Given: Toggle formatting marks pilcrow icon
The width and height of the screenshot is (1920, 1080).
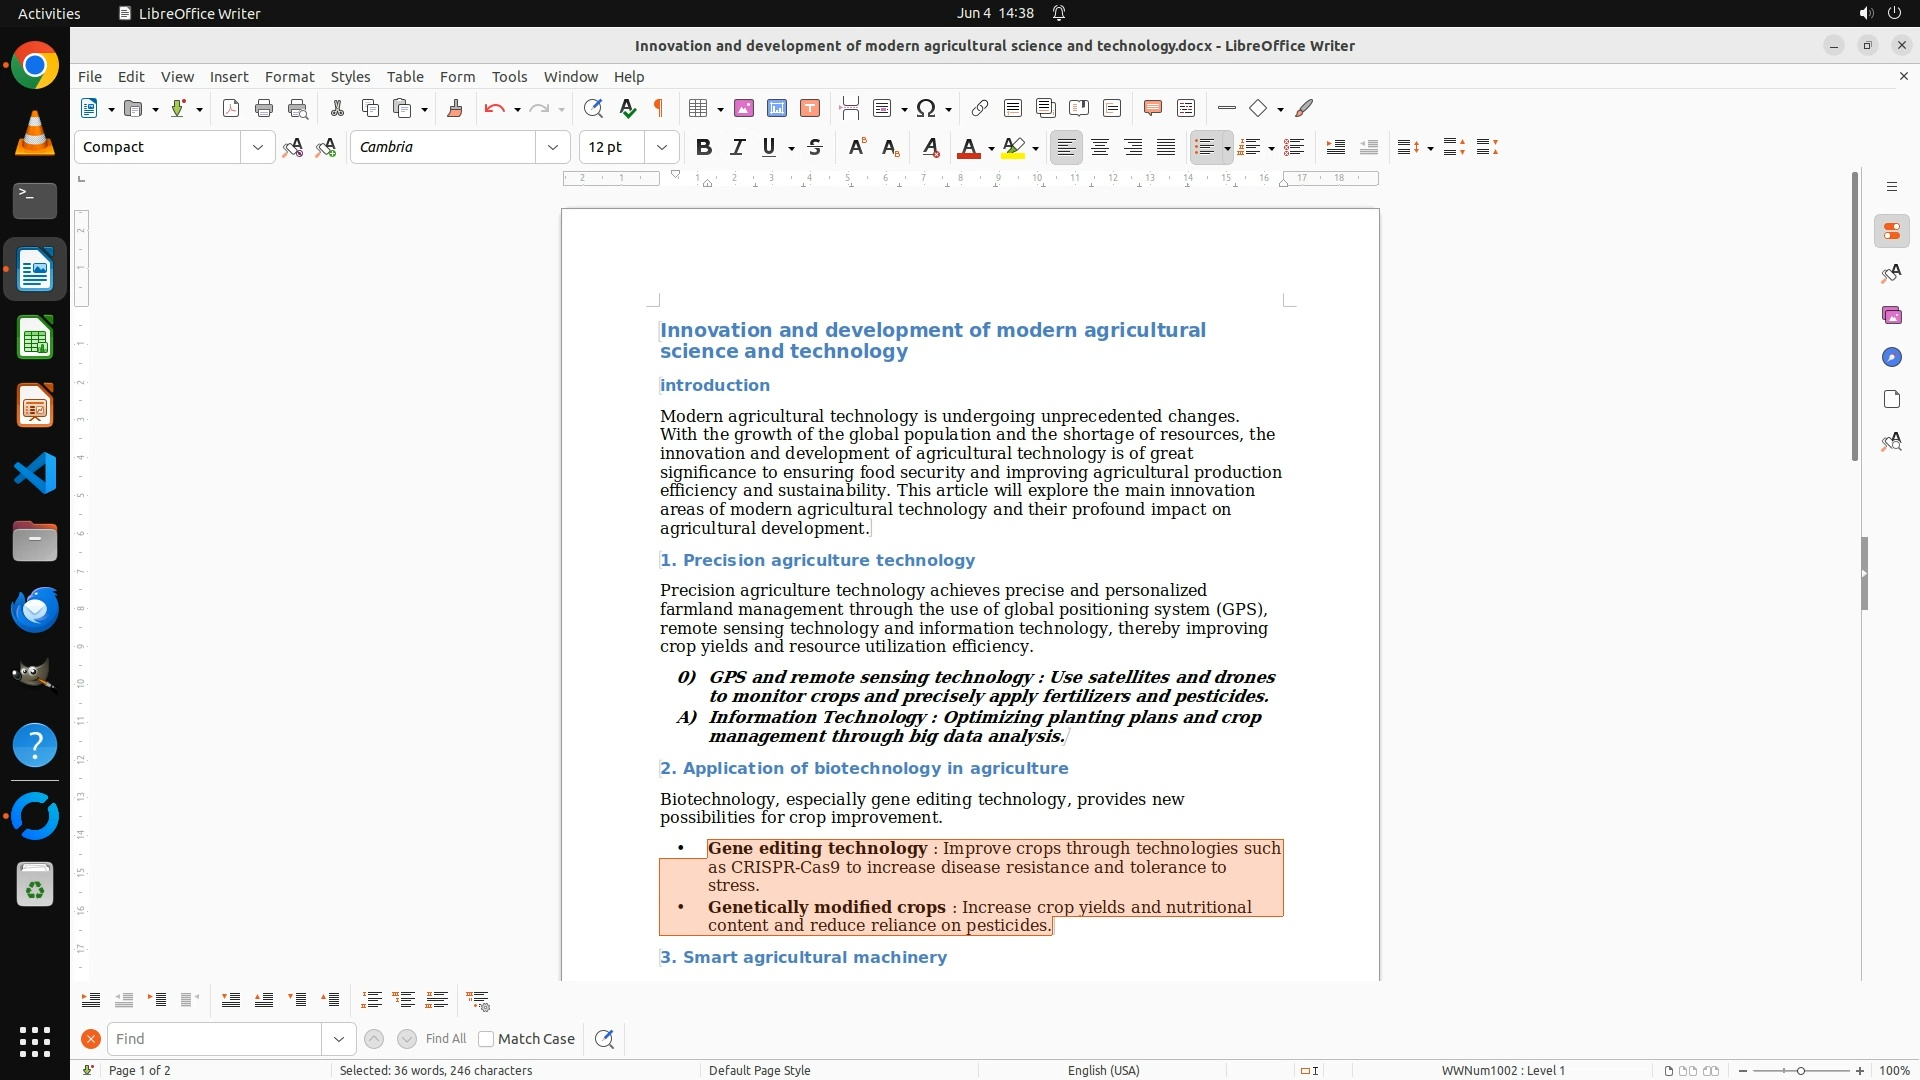Looking at the screenshot, I should [x=659, y=108].
